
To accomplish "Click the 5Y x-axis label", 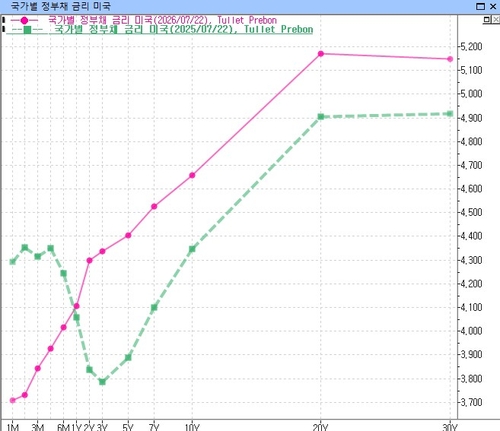I will click(128, 427).
